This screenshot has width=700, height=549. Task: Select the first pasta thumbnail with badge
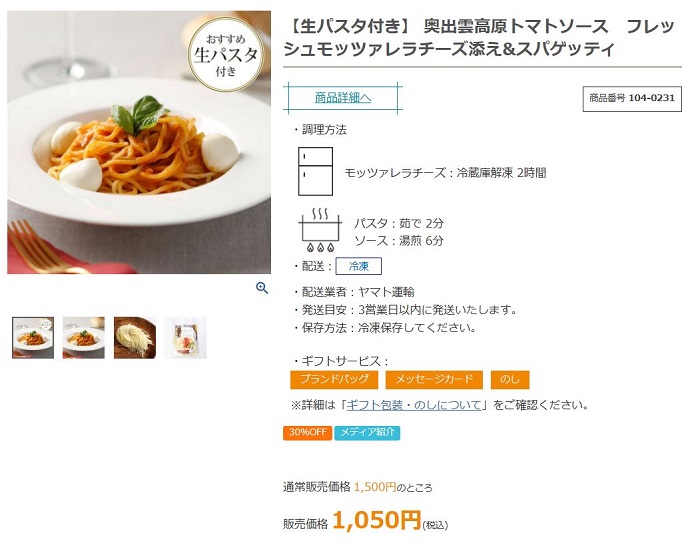(33, 338)
